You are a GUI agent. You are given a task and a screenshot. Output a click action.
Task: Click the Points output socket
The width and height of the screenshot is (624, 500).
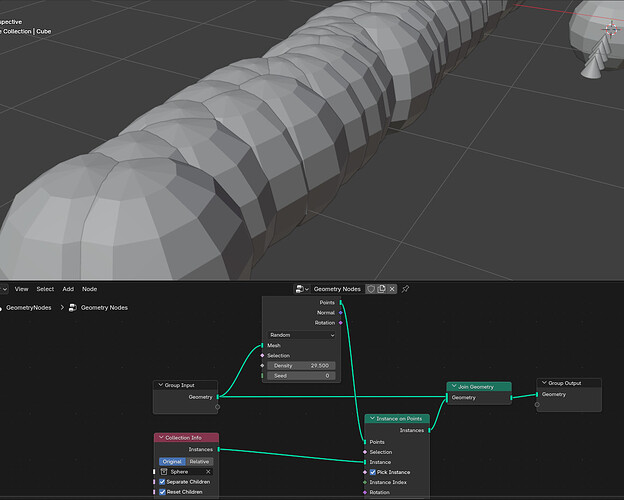click(x=341, y=303)
